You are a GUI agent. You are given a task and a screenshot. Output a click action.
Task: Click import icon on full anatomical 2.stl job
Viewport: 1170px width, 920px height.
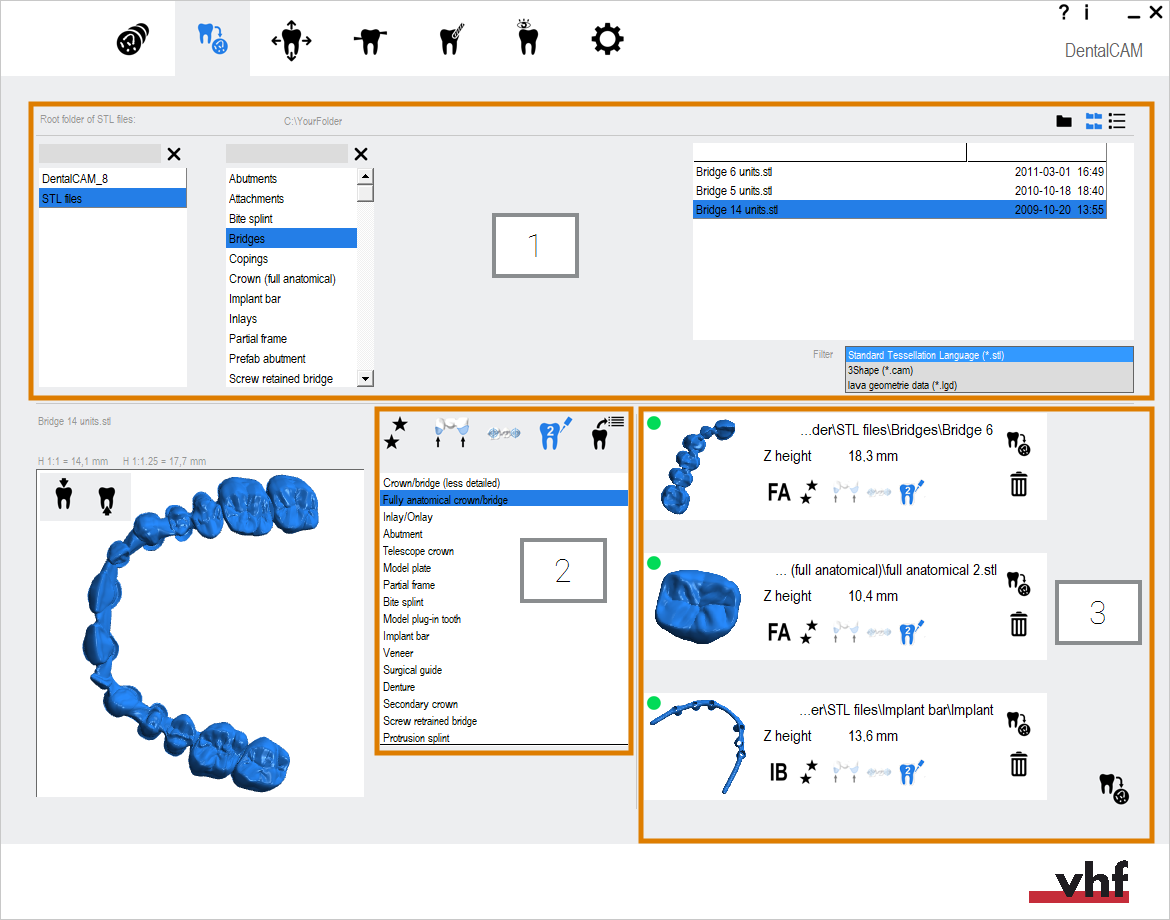[x=1019, y=583]
